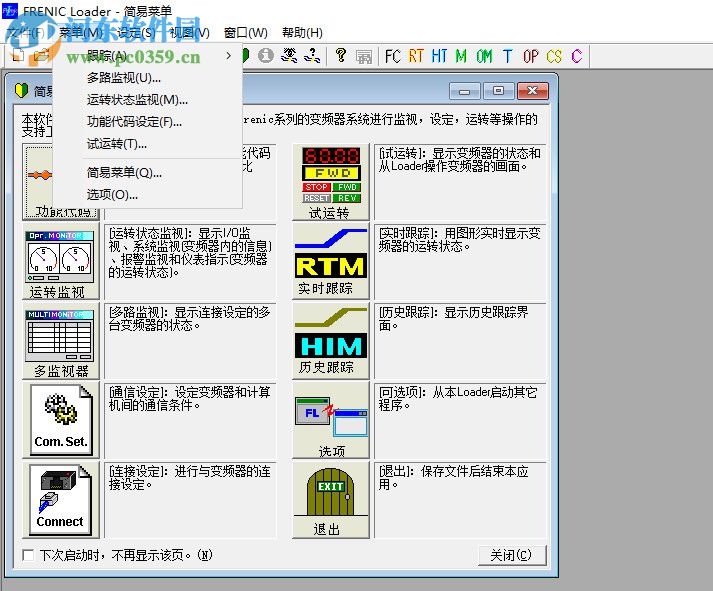This screenshot has height=591, width=713.
Task: Click the [退出] description text
Action: [454, 478]
